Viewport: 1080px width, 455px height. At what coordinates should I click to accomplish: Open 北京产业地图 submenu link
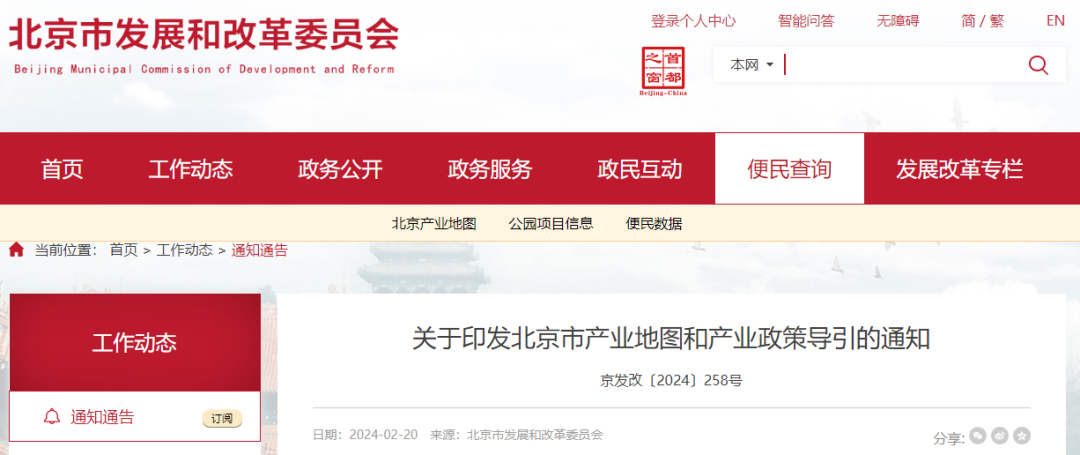(x=434, y=224)
